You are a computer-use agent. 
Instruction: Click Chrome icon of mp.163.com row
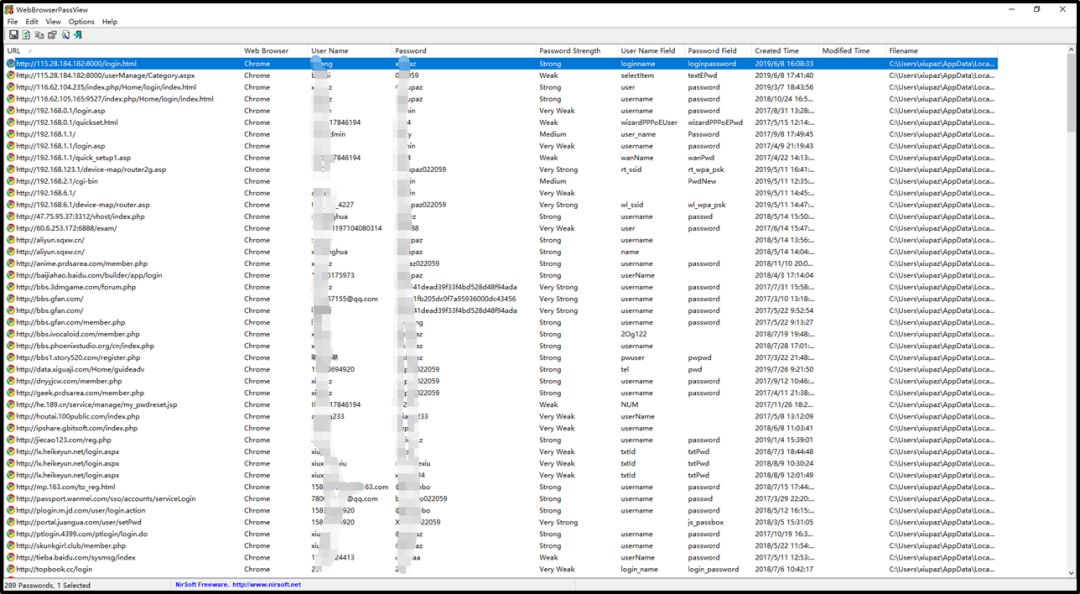[10, 487]
